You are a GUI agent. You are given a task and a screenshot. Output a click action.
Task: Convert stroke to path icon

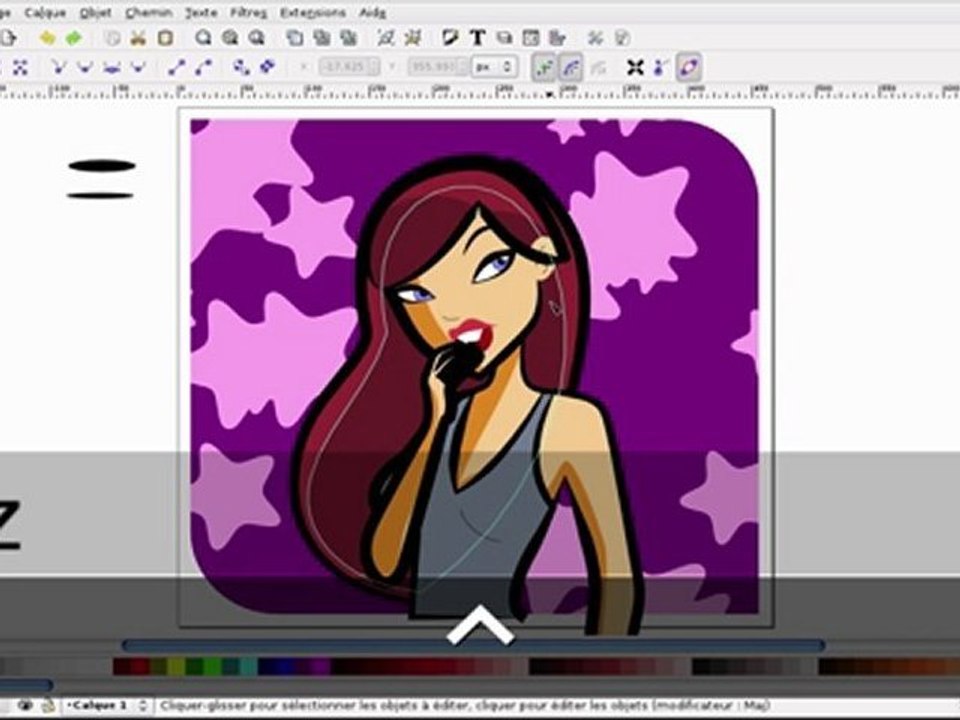(x=268, y=67)
